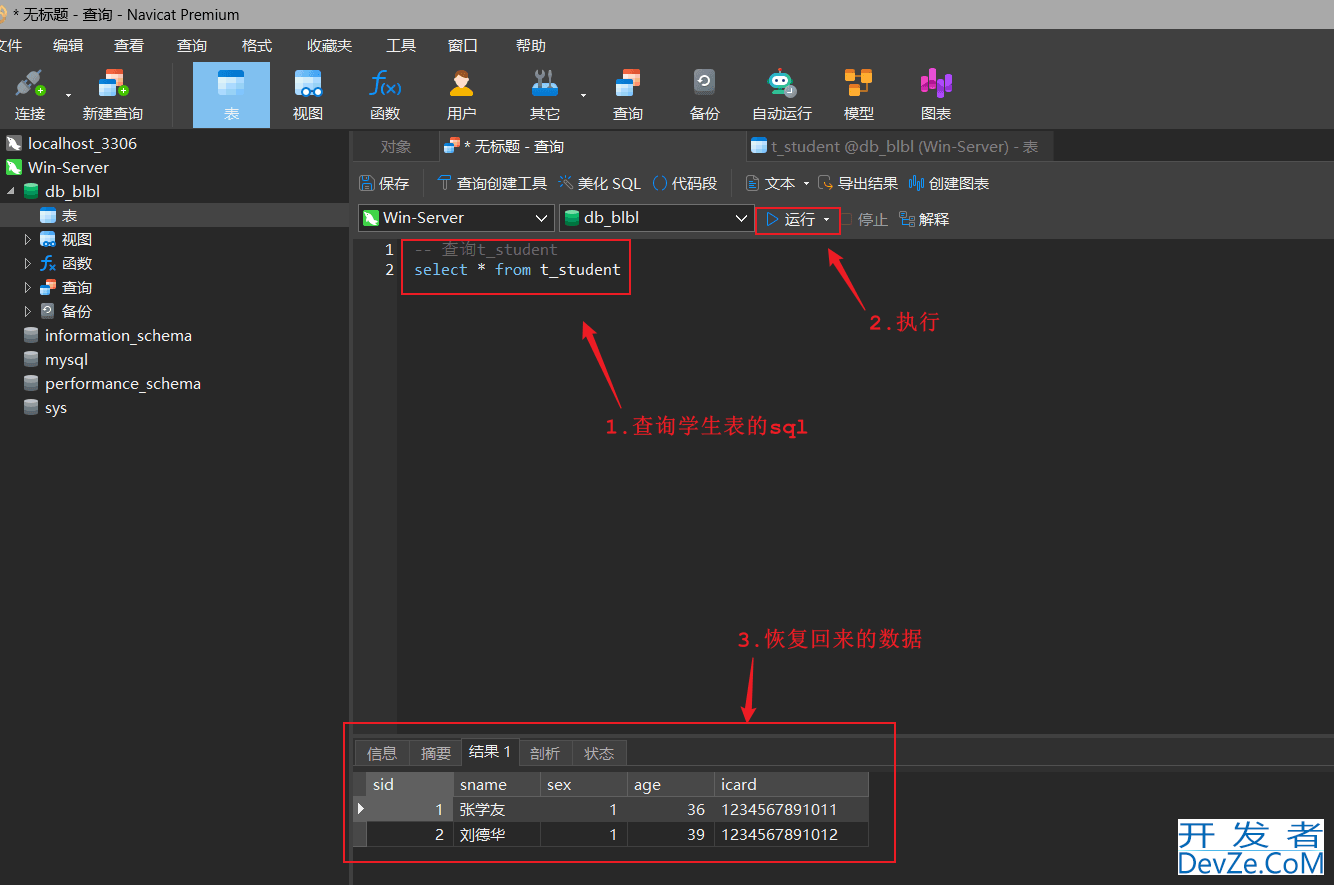Expand the Backups (备份) tree node
Screen dimensions: 1334x885
tap(28, 311)
